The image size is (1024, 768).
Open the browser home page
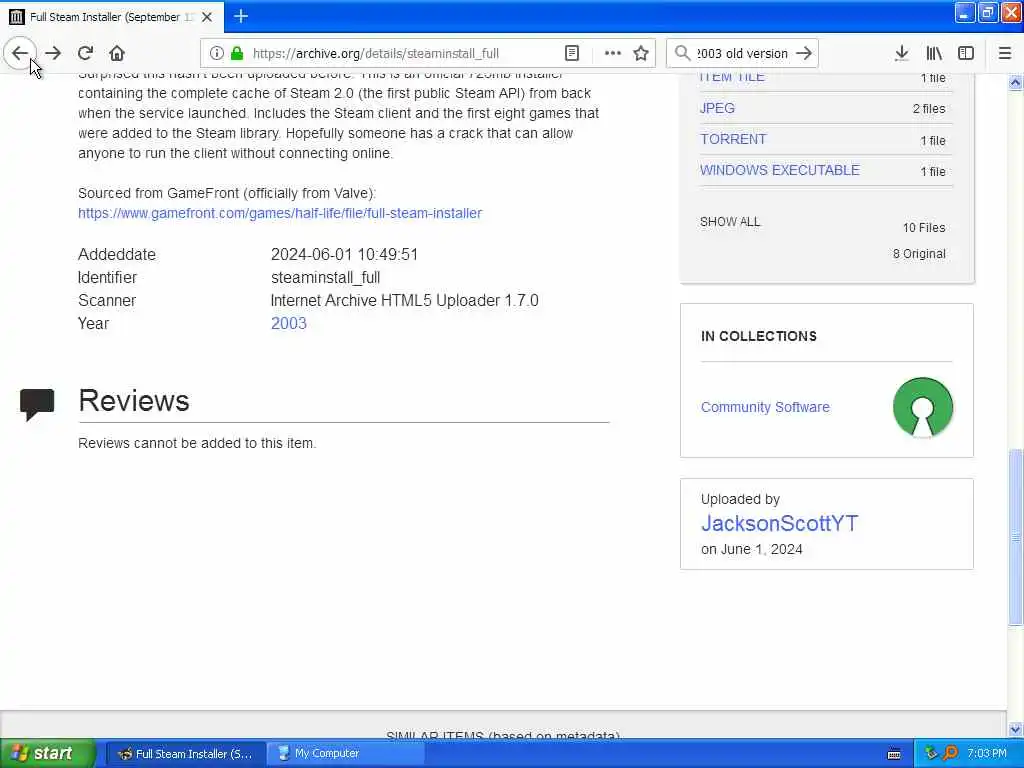(x=117, y=53)
